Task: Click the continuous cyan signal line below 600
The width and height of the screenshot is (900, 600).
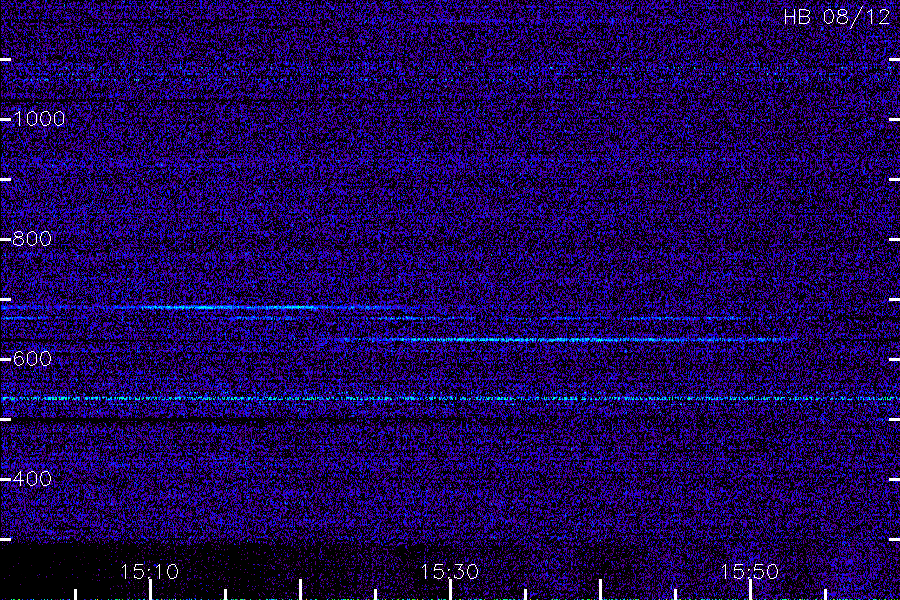Action: click(450, 398)
